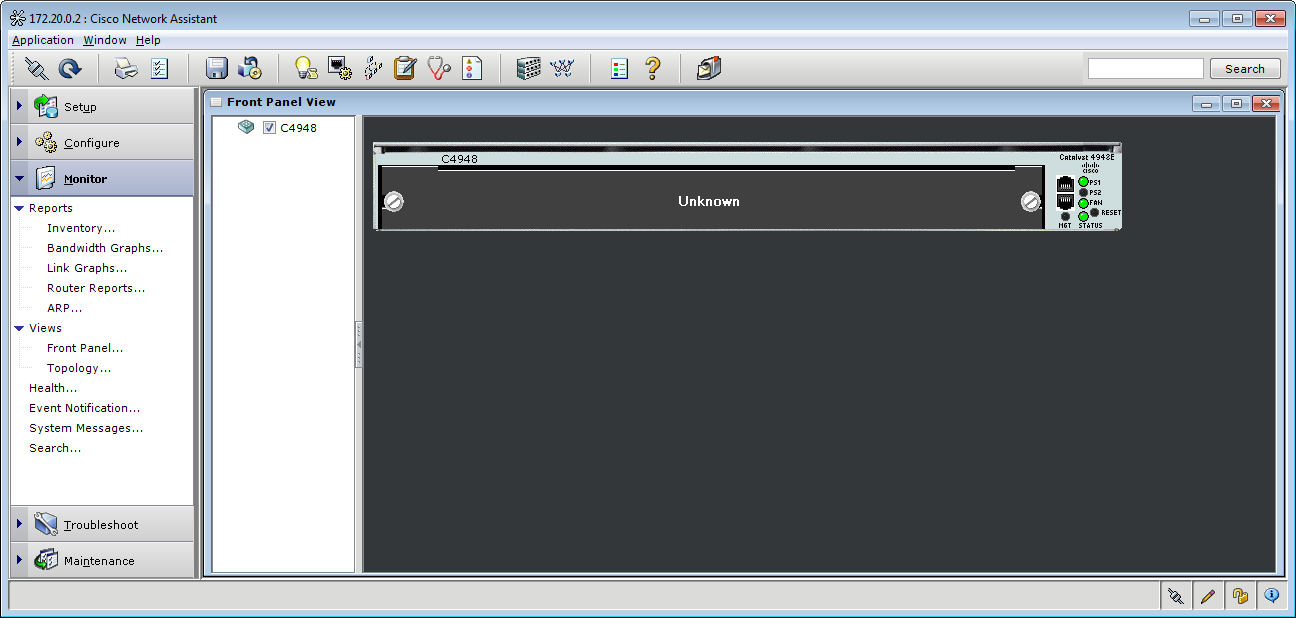The width and height of the screenshot is (1296, 618).
Task: Click the Topology view toolbar icon
Action: click(562, 68)
